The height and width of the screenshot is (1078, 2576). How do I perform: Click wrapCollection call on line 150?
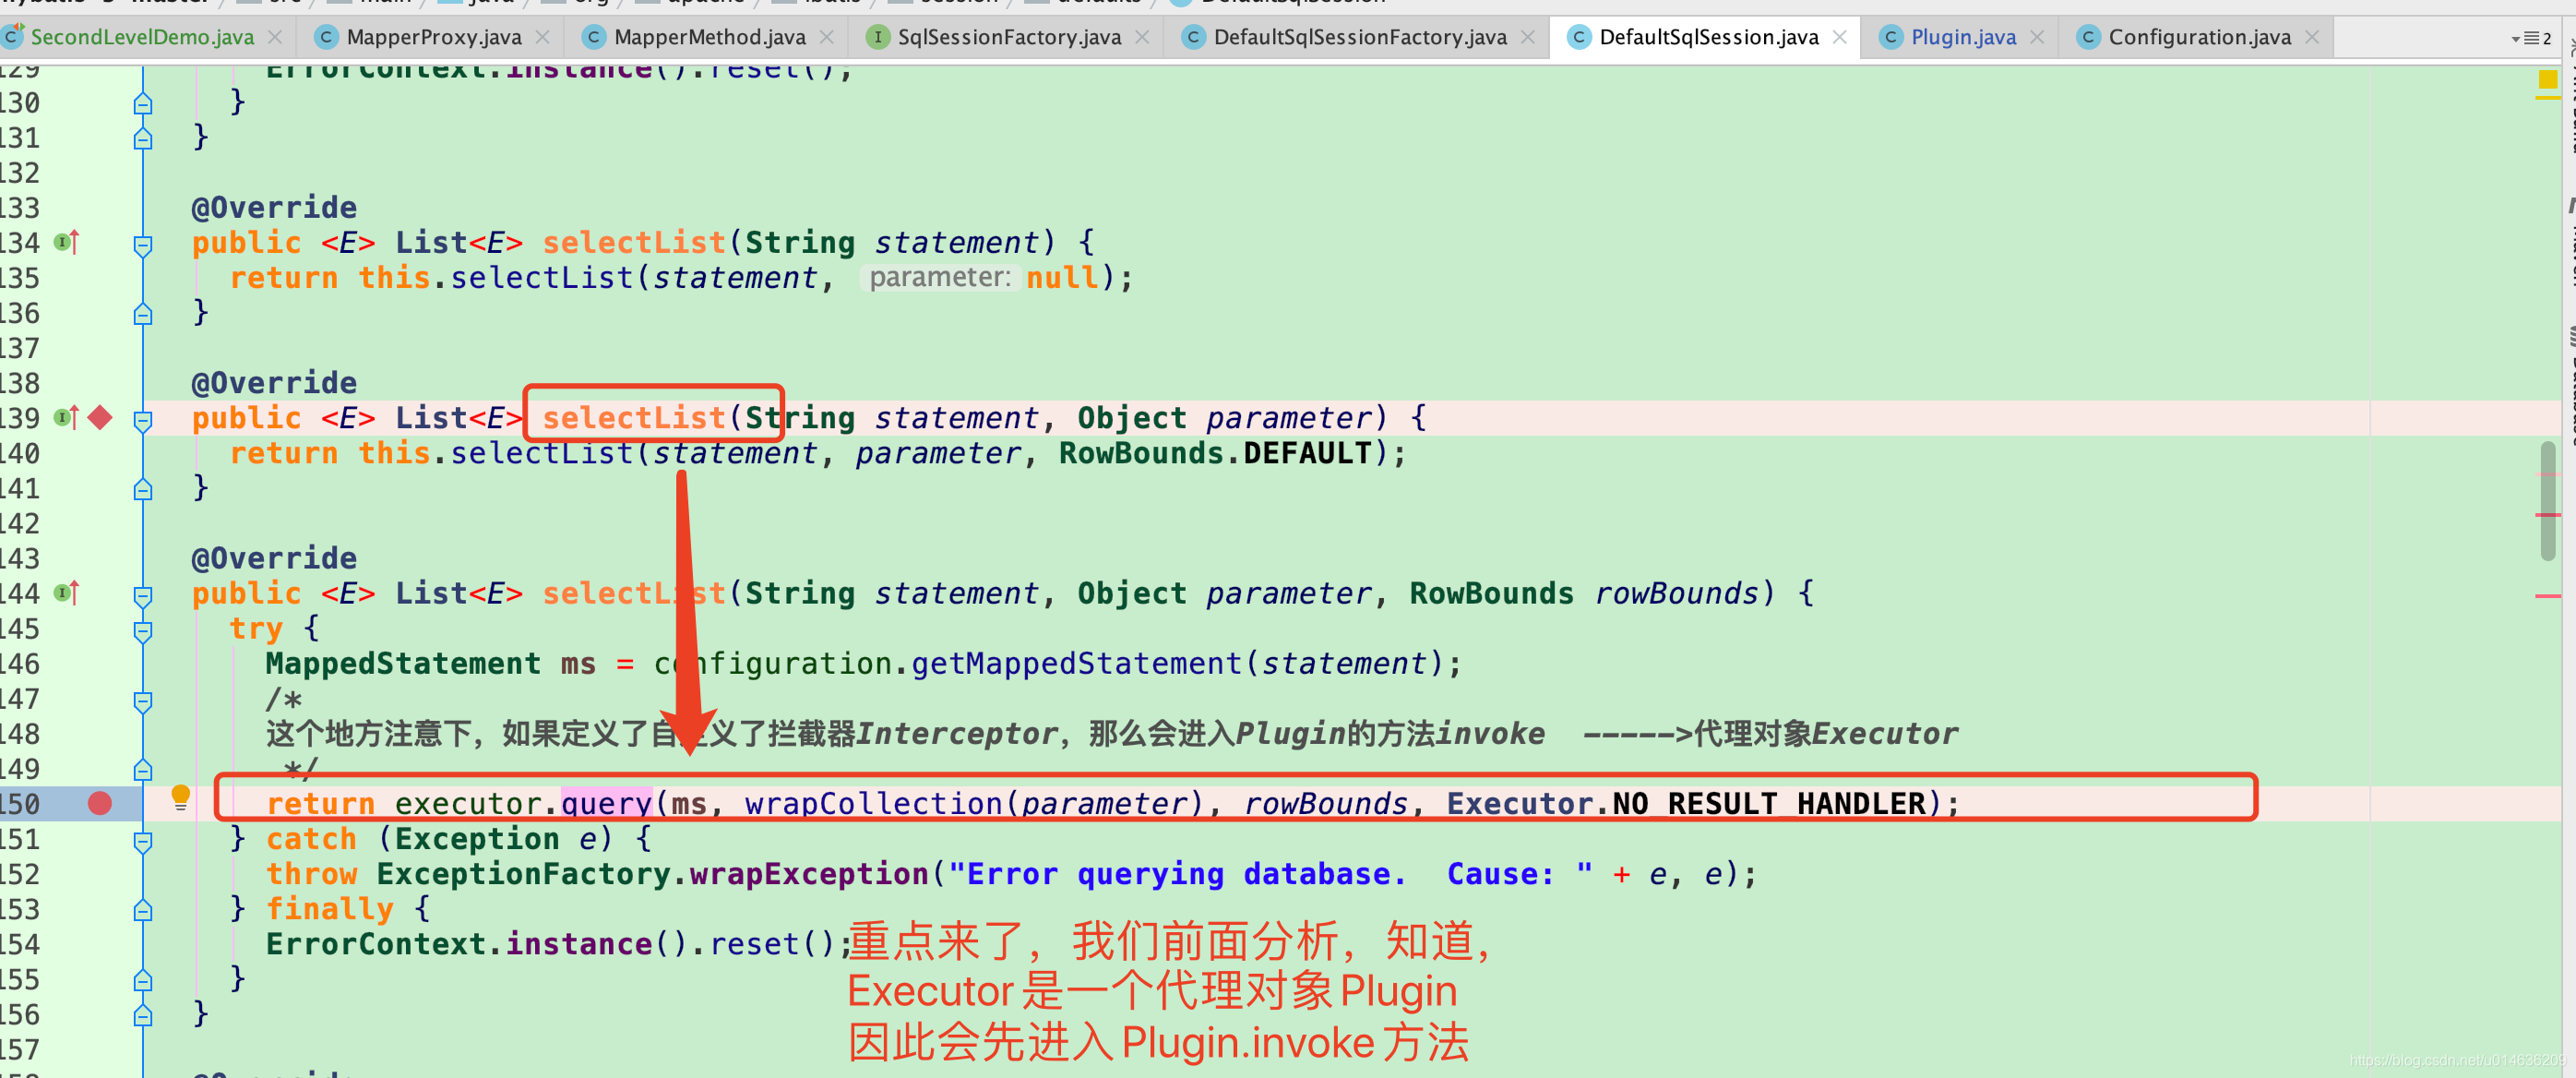tap(873, 803)
